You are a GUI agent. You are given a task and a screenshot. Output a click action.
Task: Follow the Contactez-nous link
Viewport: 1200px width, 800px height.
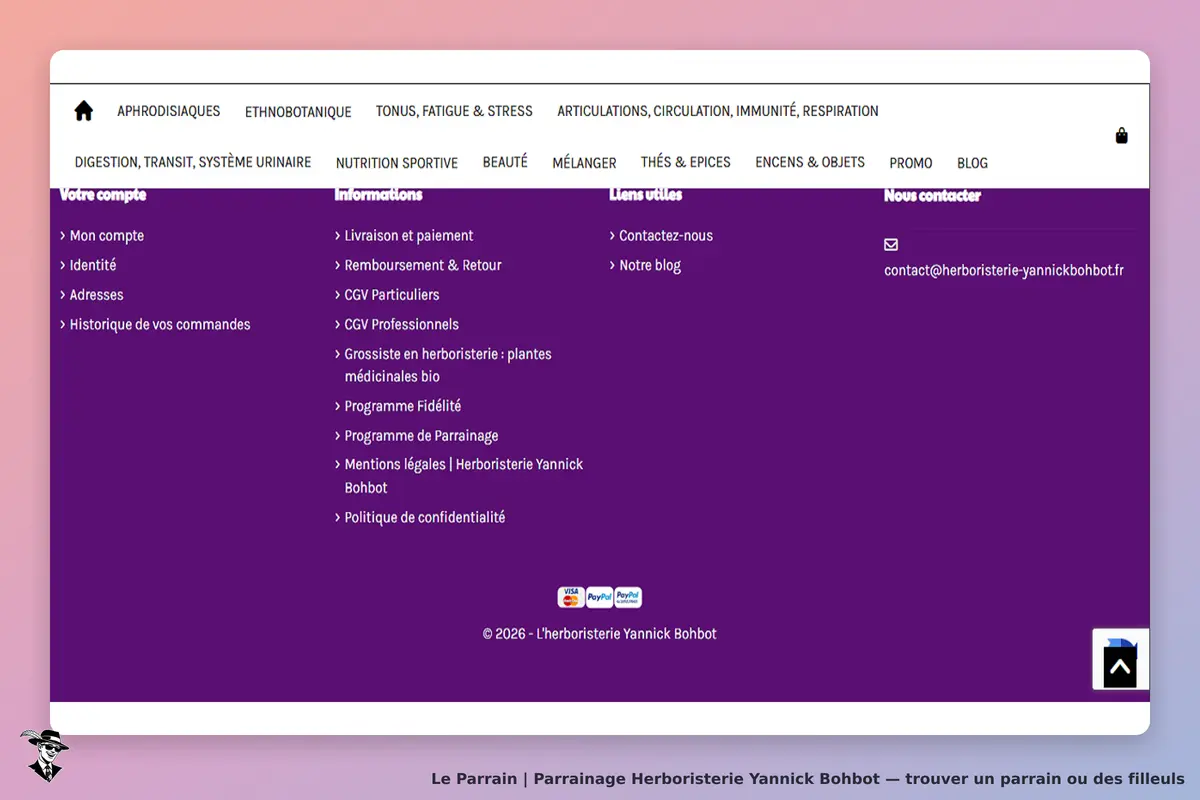tap(666, 236)
